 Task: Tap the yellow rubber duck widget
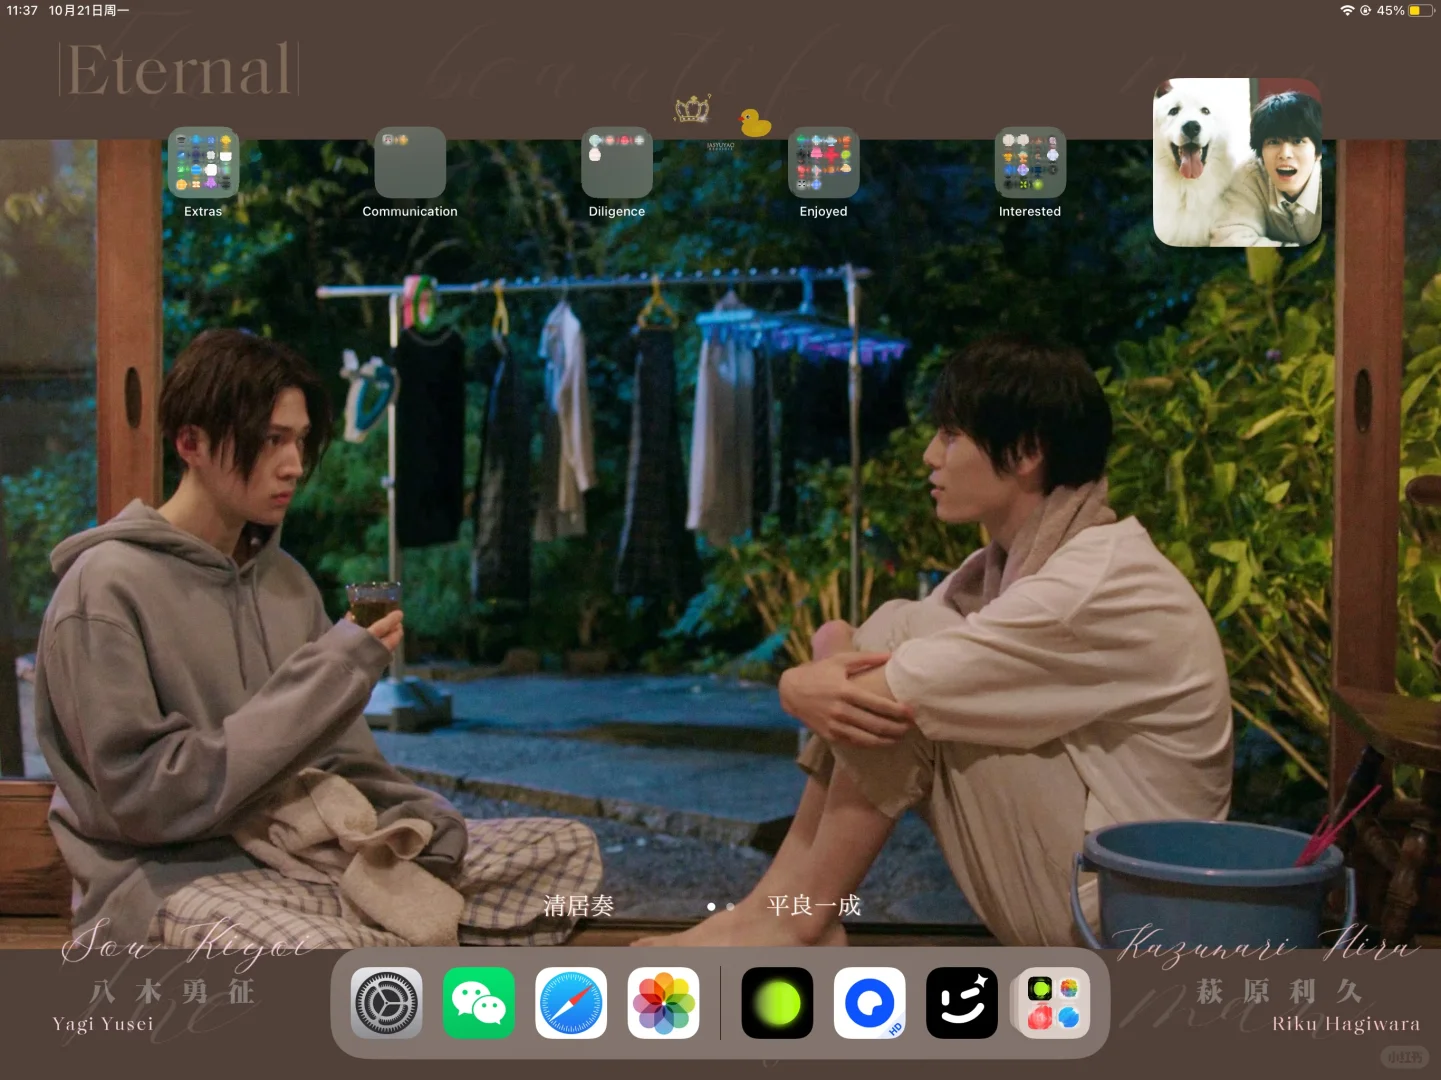coord(755,122)
